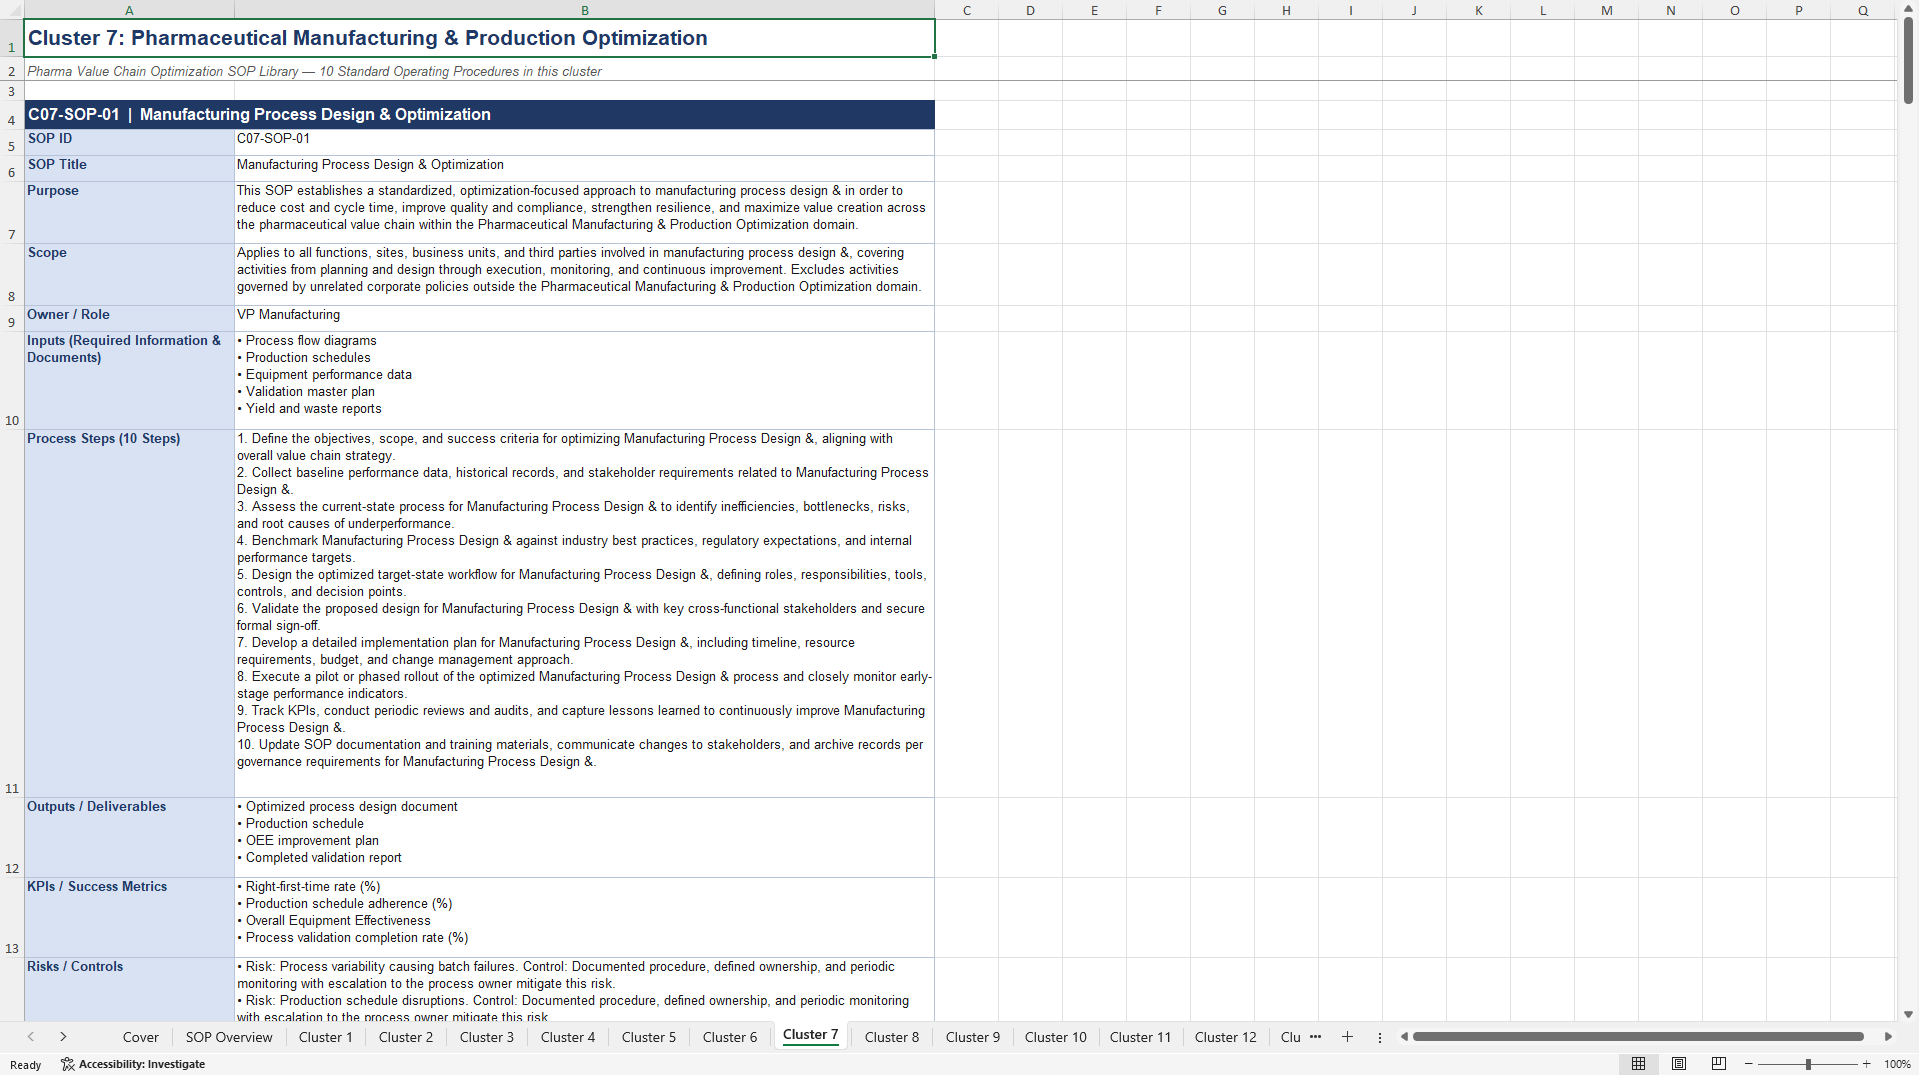Select the SOP ID label cell
The height and width of the screenshot is (1075, 1919).
click(129, 142)
